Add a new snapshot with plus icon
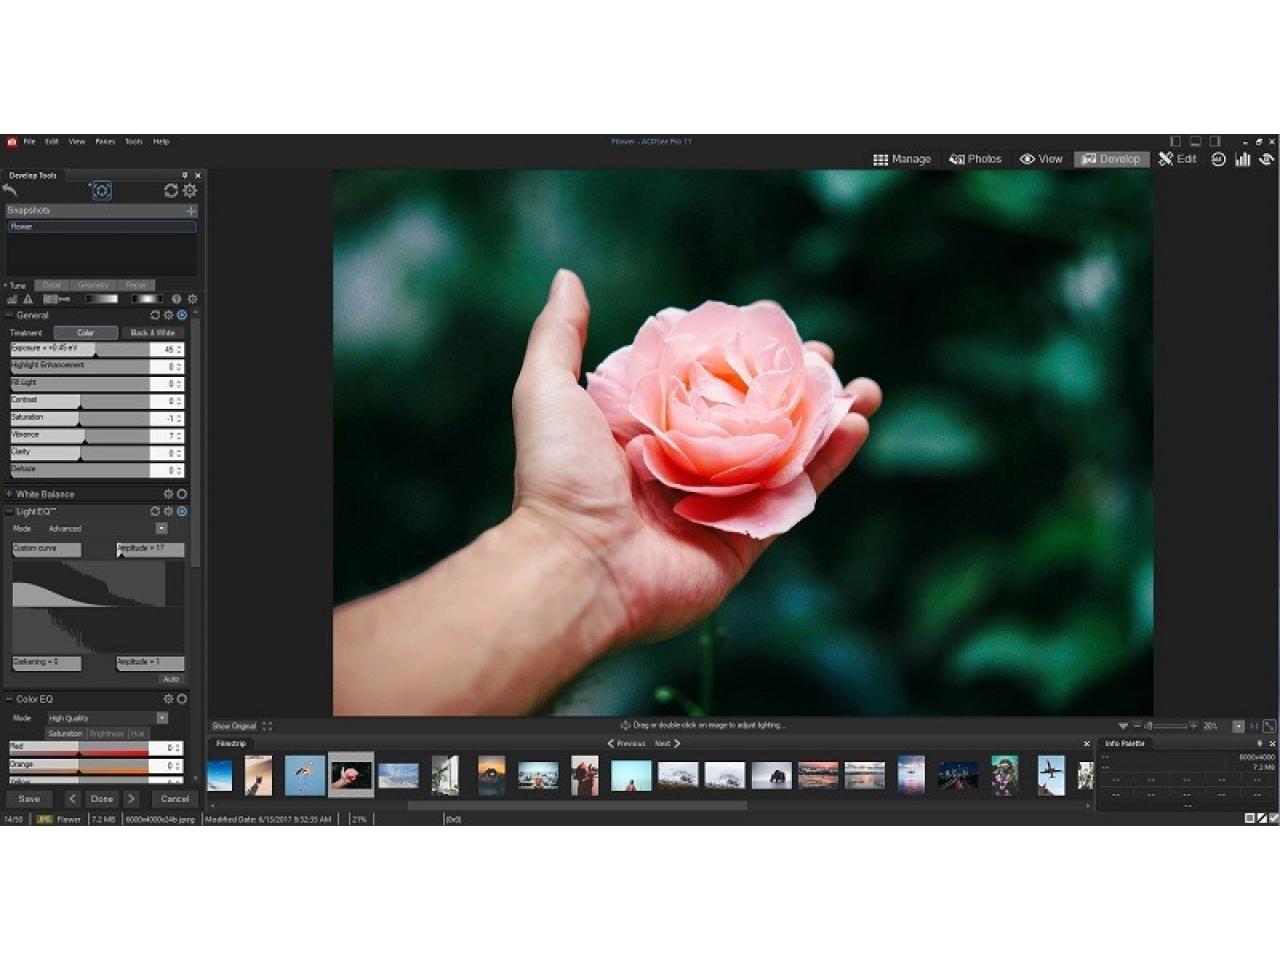 pyautogui.click(x=190, y=211)
